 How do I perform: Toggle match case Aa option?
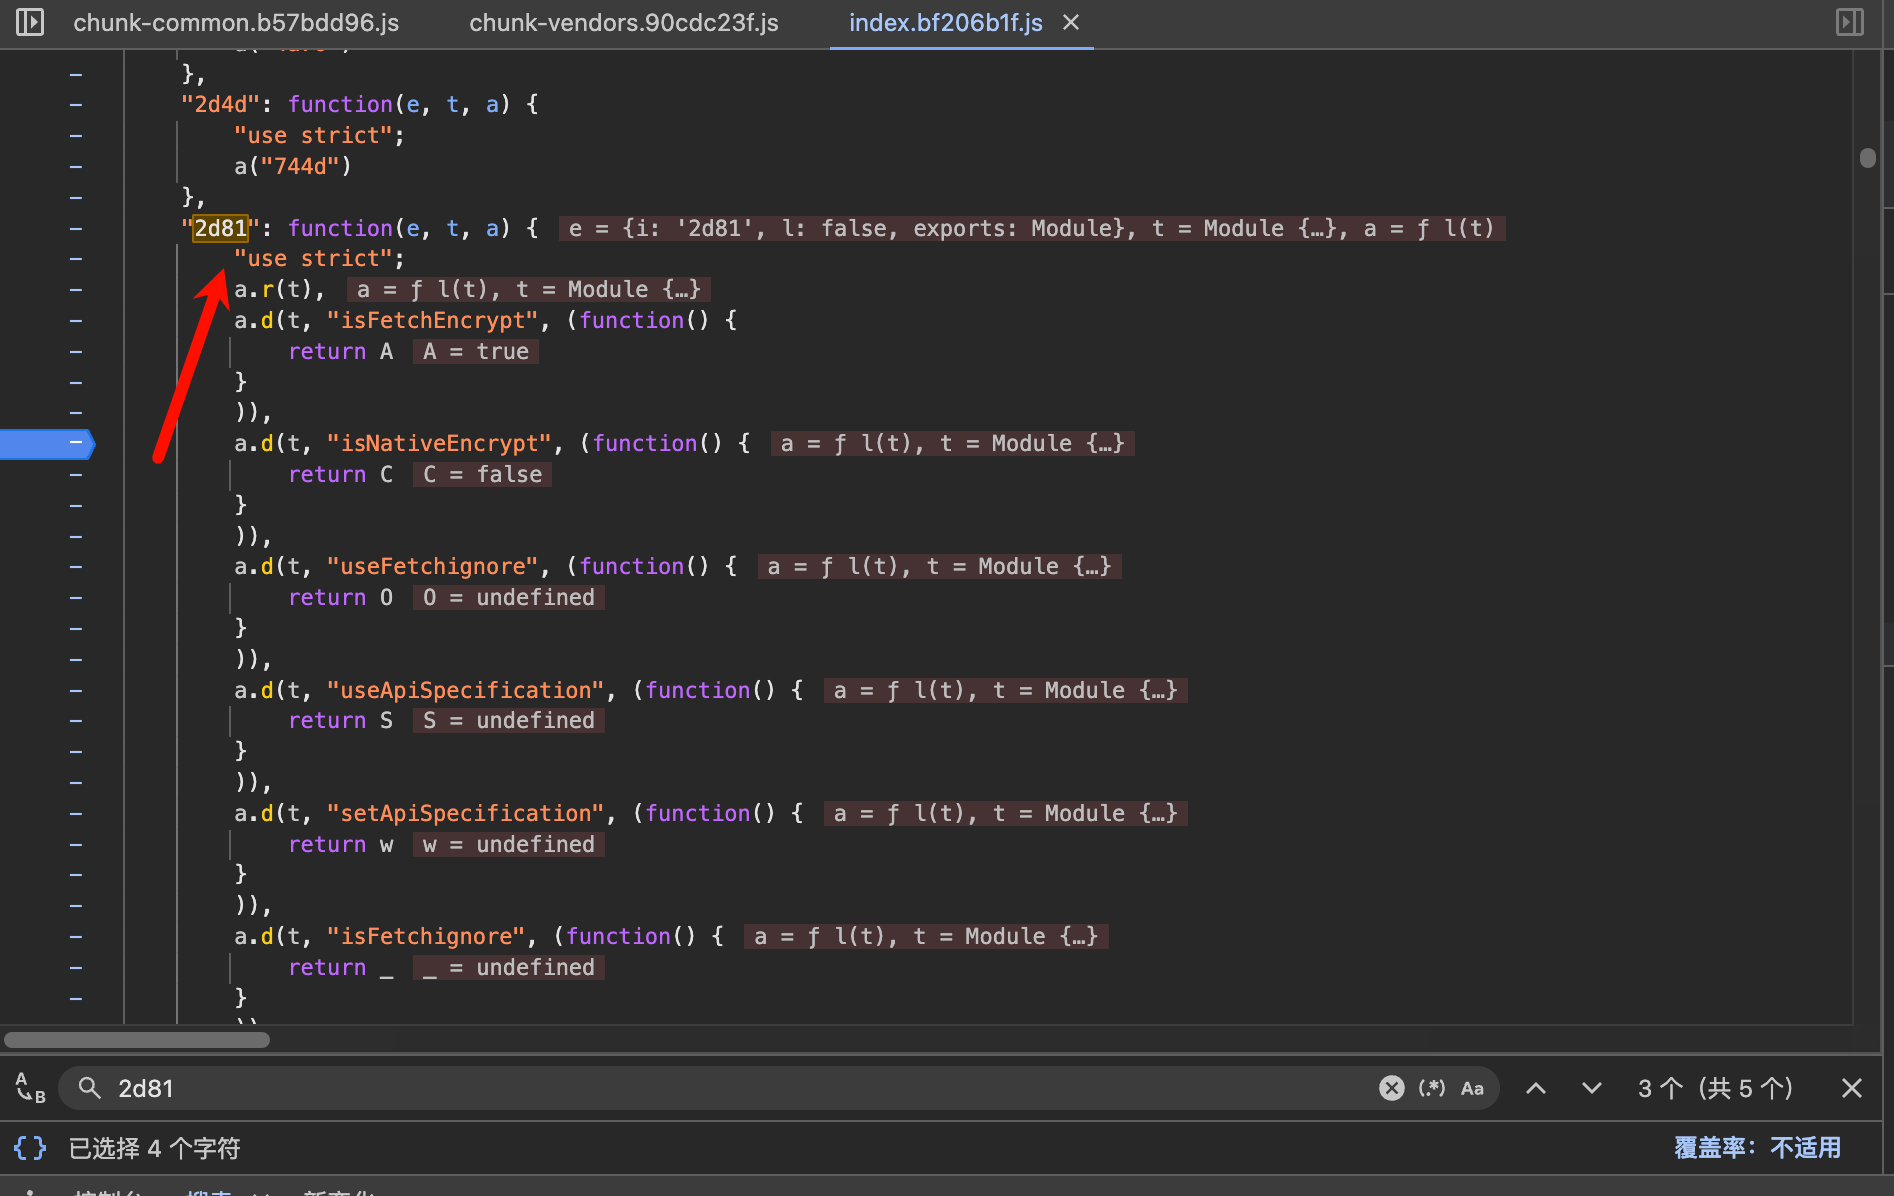point(1472,1088)
